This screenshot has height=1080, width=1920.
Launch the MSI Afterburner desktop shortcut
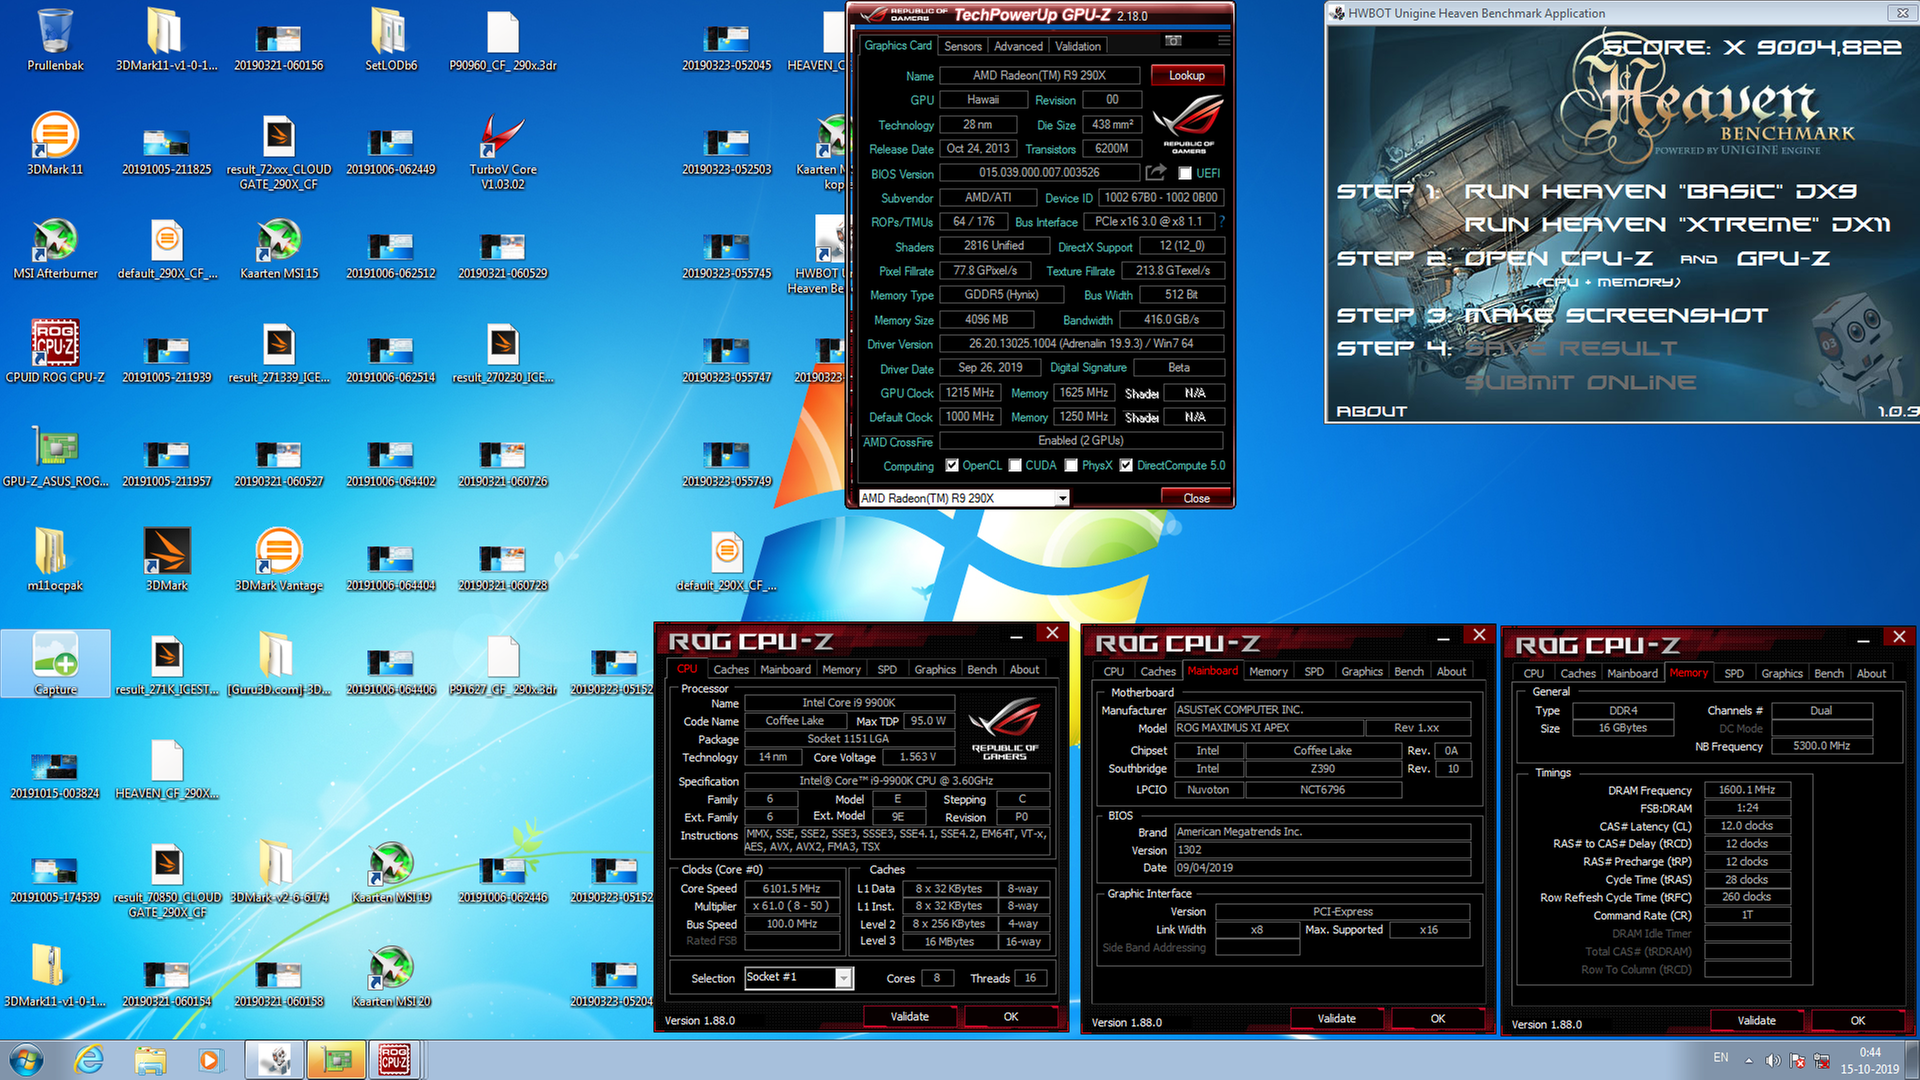click(55, 248)
